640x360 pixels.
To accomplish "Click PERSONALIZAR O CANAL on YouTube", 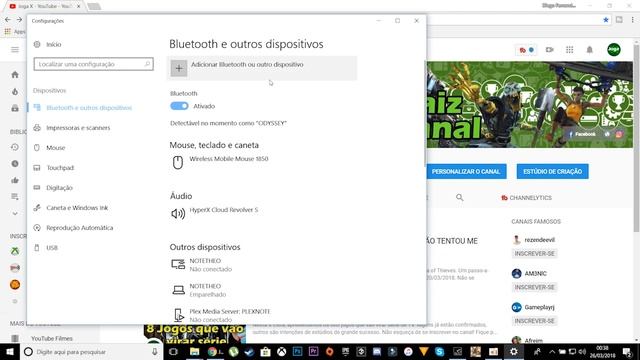I will (x=466, y=171).
